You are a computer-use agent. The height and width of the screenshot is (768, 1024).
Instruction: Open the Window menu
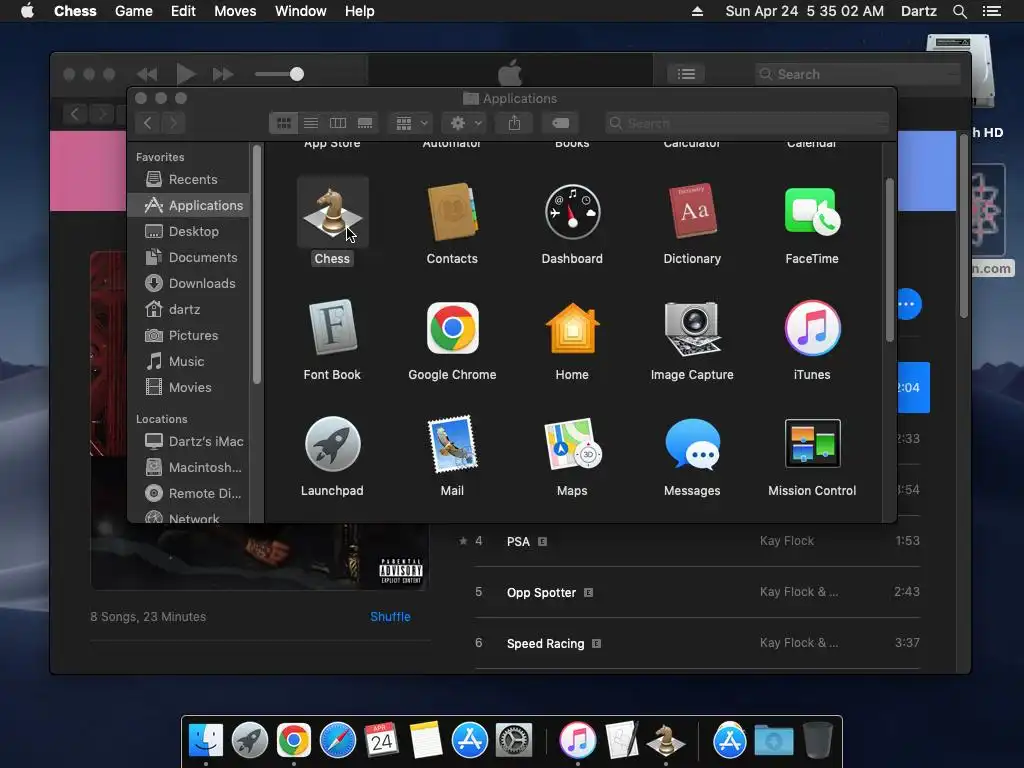pyautogui.click(x=300, y=11)
